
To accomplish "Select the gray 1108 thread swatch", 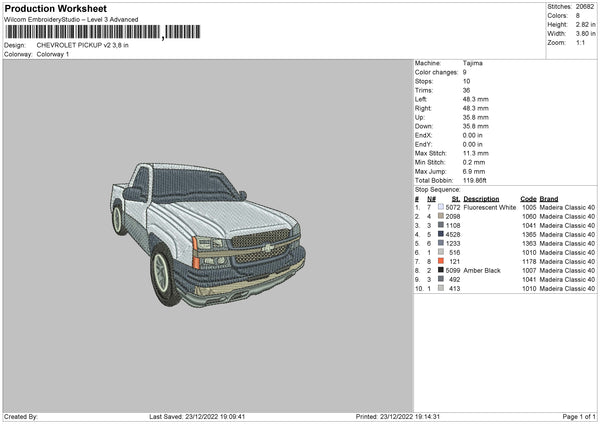I will coord(441,225).
